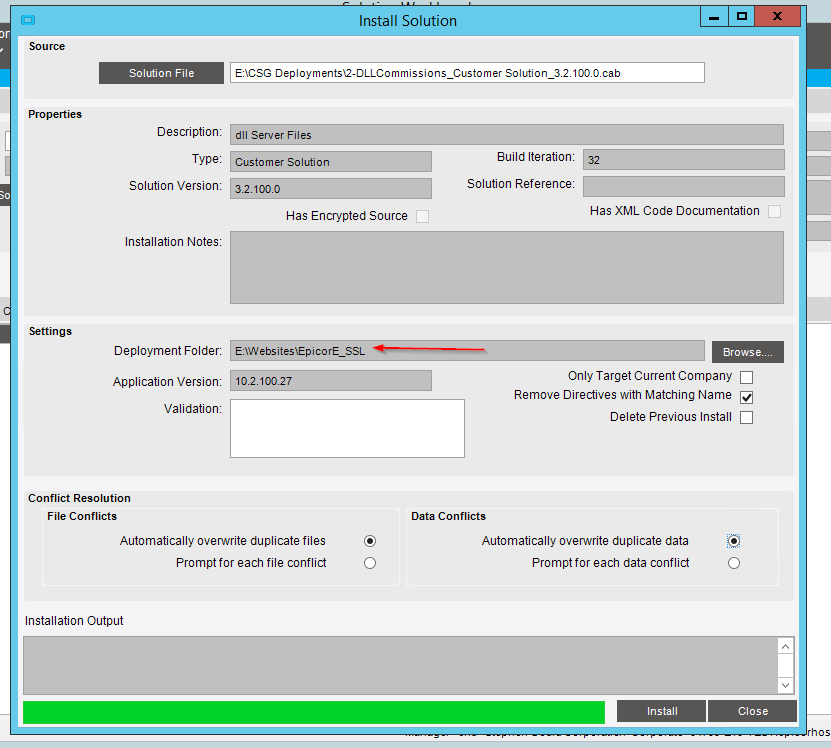
Task: Enable Only Target Current Company checkbox
Action: (x=746, y=377)
